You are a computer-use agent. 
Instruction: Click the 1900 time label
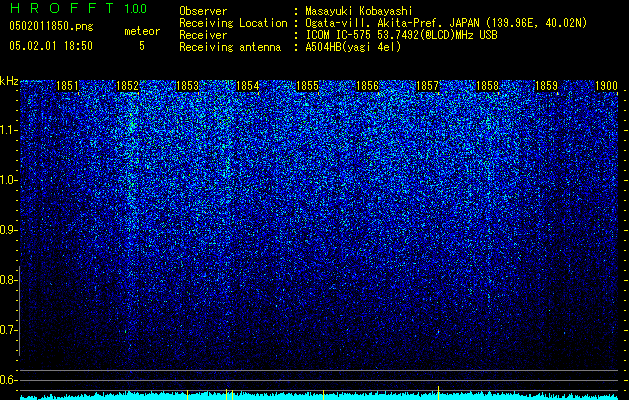click(x=606, y=86)
